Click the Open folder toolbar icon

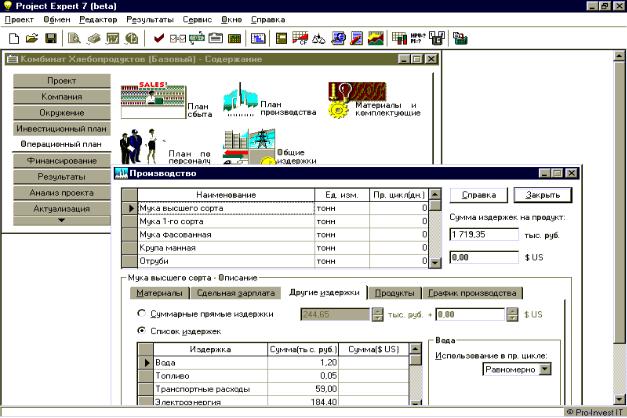pos(32,38)
